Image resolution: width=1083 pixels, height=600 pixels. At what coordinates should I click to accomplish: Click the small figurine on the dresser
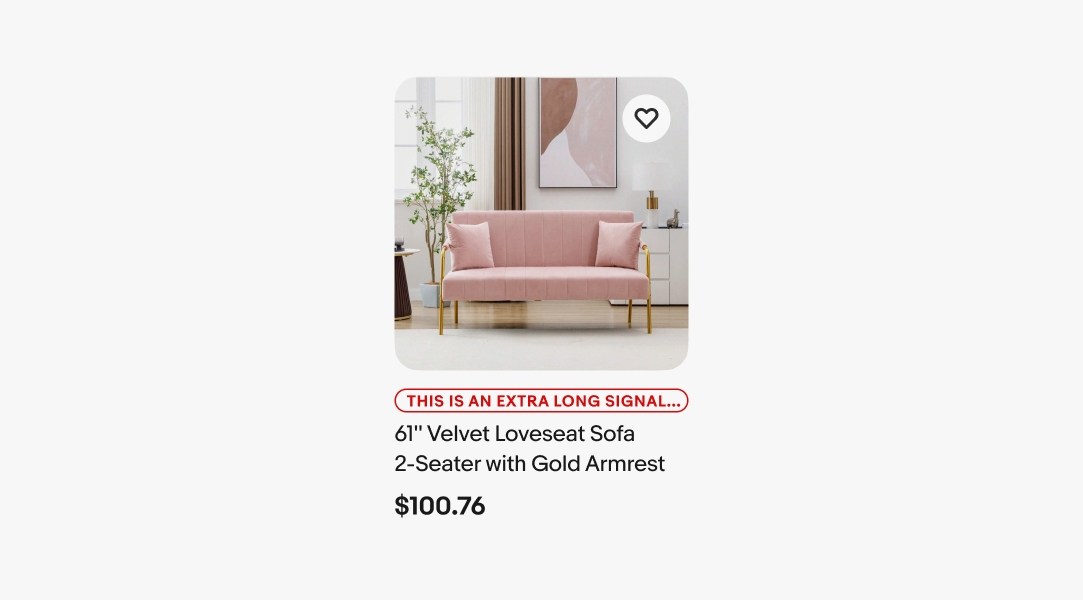(x=674, y=218)
